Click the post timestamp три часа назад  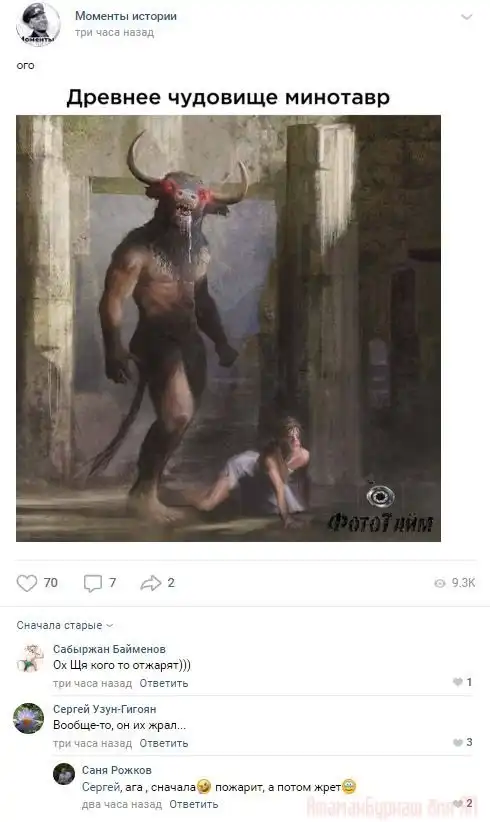click(114, 33)
